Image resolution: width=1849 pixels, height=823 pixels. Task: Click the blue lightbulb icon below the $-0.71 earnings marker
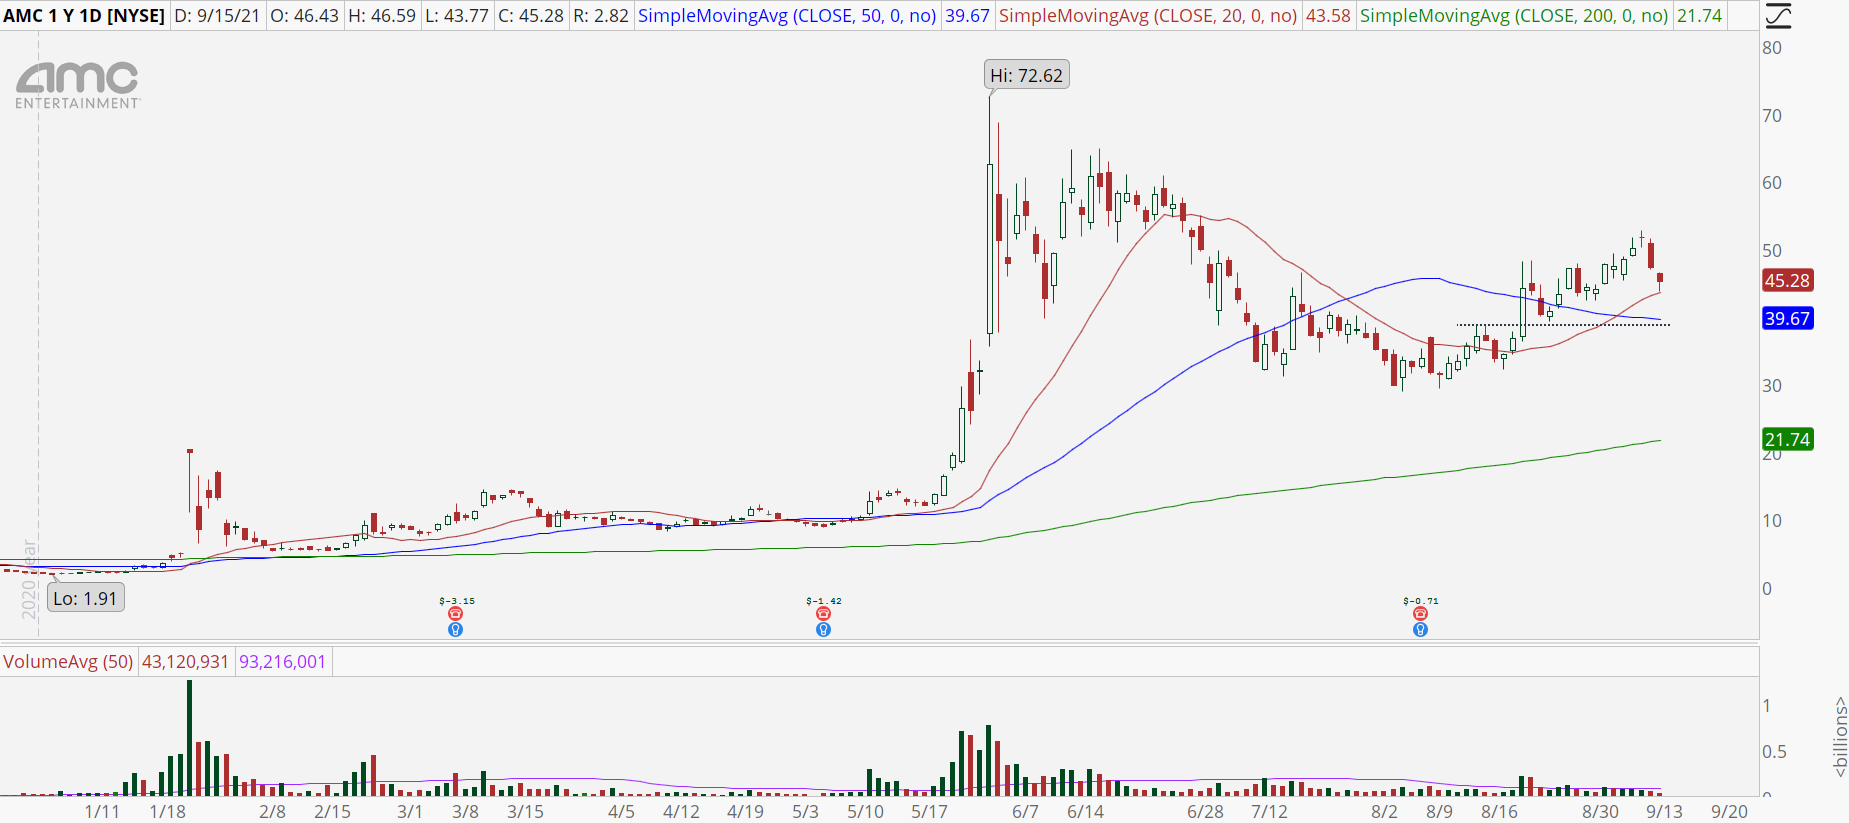(1420, 630)
